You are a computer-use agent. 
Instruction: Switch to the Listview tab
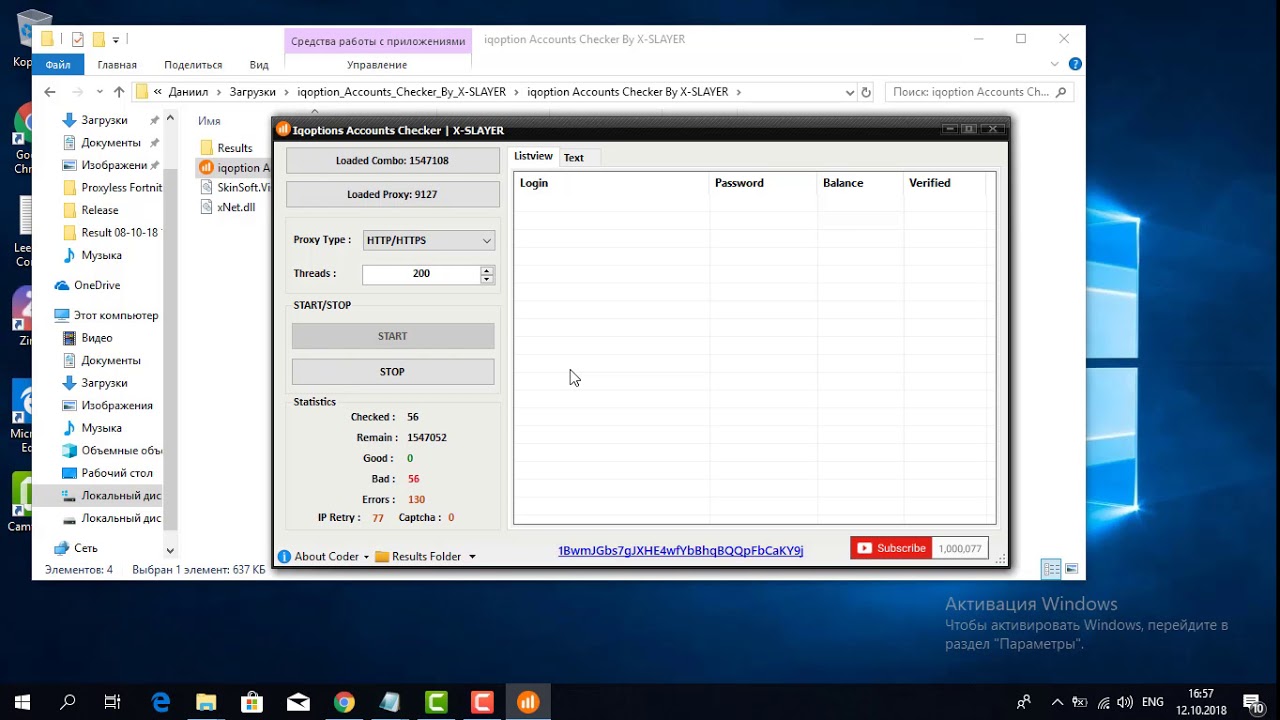point(533,157)
